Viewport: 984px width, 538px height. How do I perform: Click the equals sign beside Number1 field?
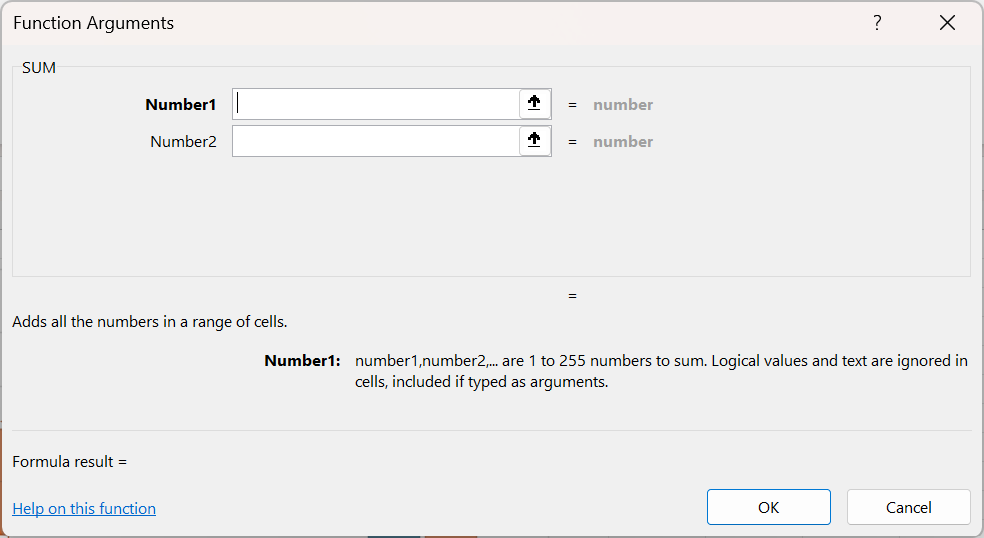tap(572, 105)
